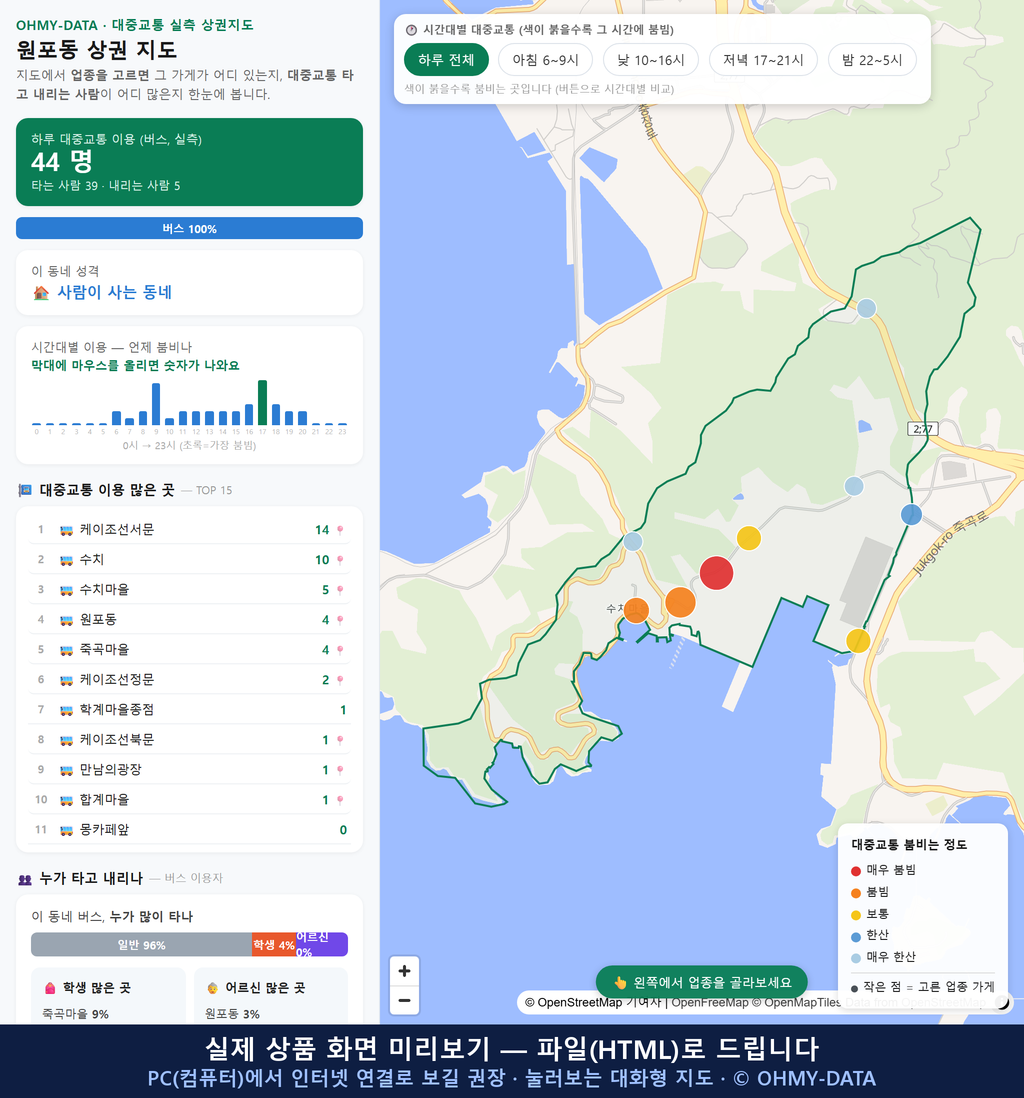Open the 케이조선서문 row in TOP 15
1024x1098 pixels.
click(x=189, y=530)
